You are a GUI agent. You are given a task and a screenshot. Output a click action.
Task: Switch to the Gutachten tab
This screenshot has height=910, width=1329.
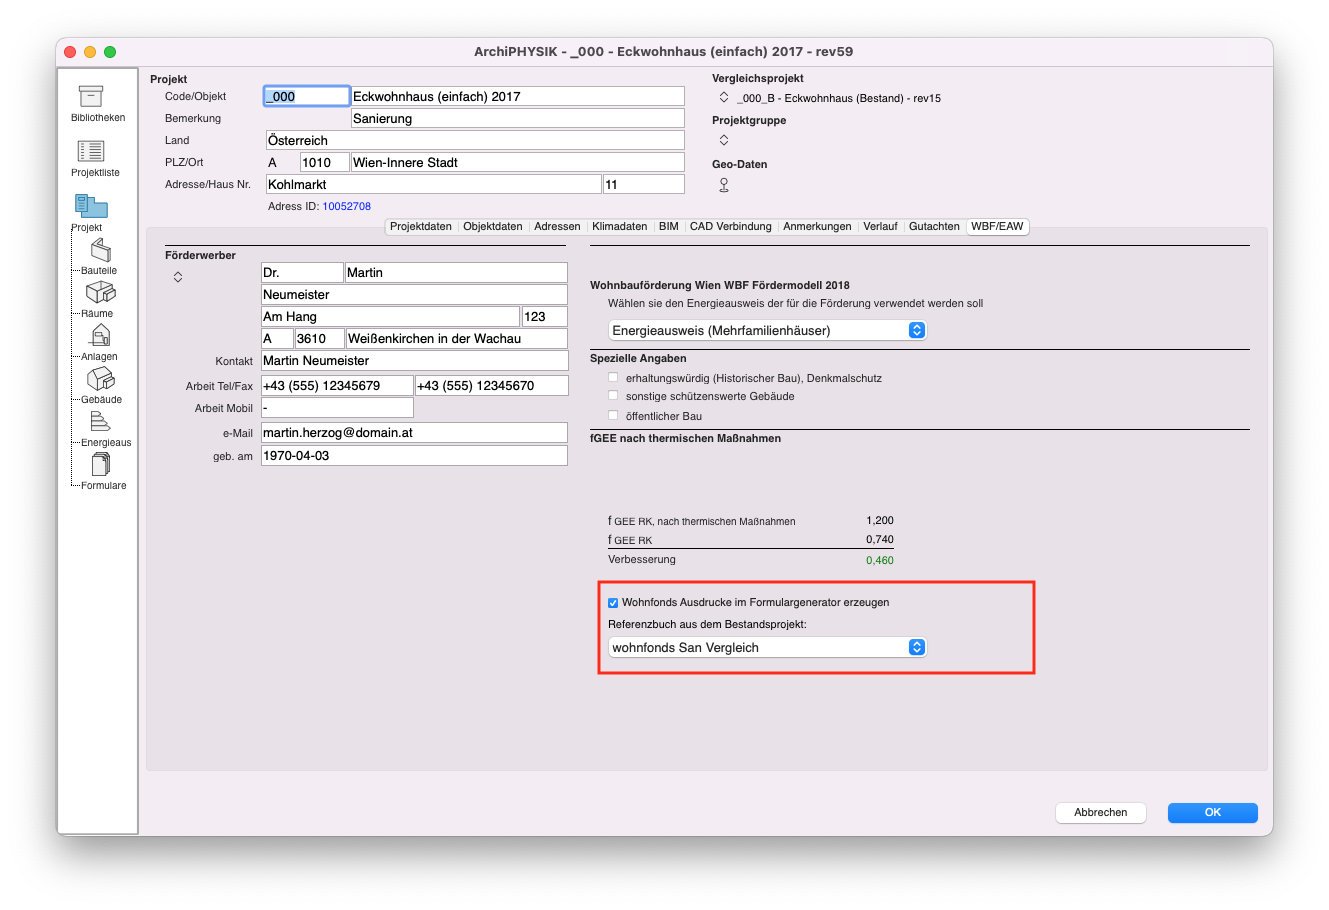pyautogui.click(x=934, y=227)
